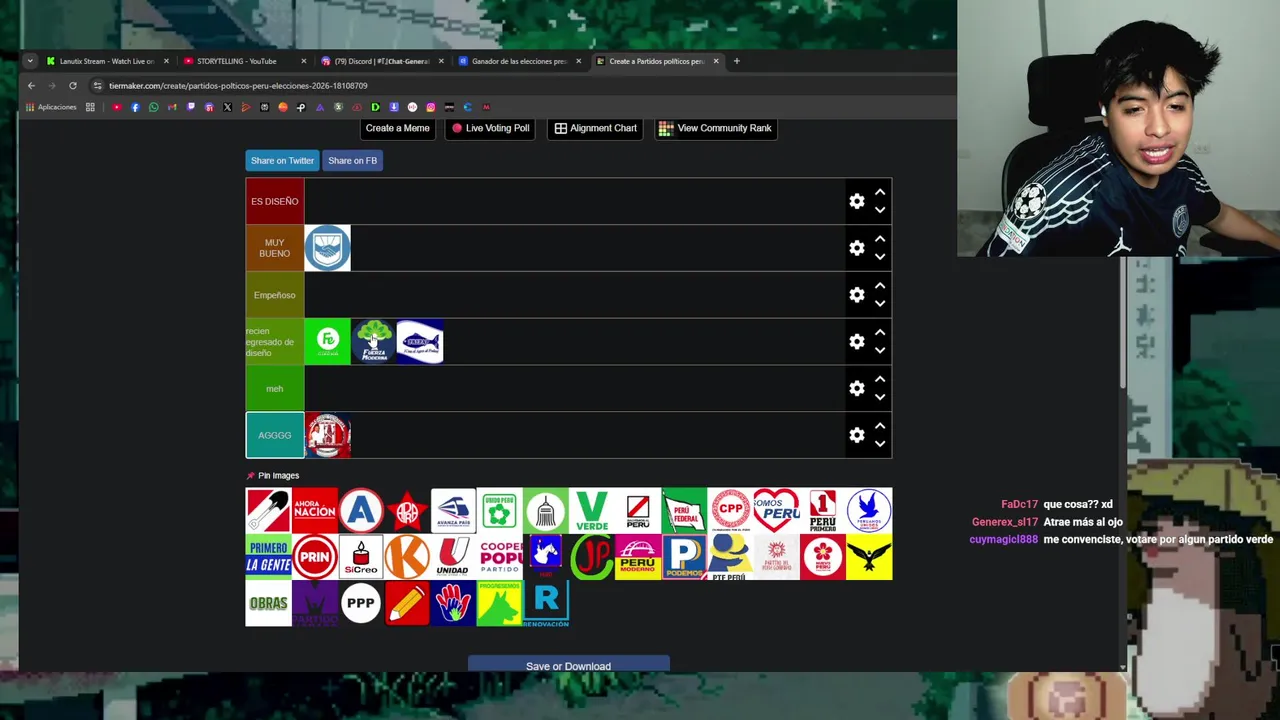Select the CPP party logo
Viewport: 1280px width, 720px height.
click(730, 511)
